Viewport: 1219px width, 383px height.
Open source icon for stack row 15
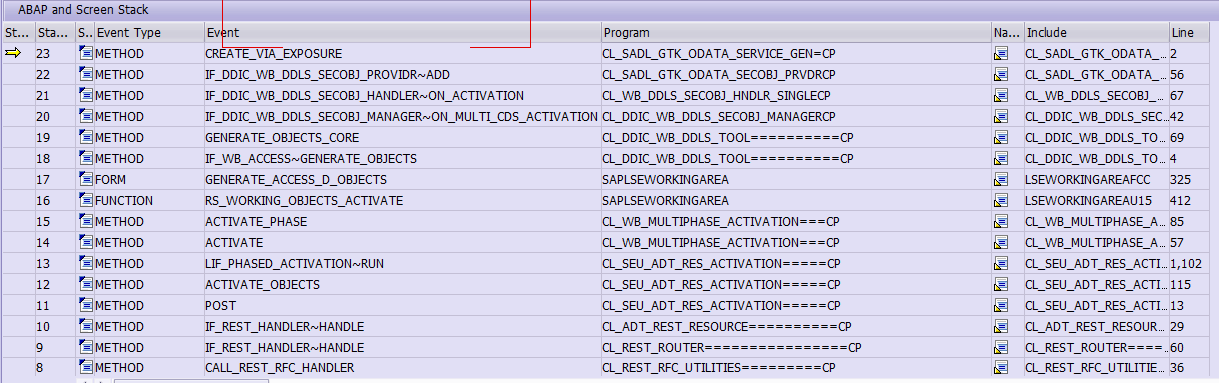coord(85,222)
